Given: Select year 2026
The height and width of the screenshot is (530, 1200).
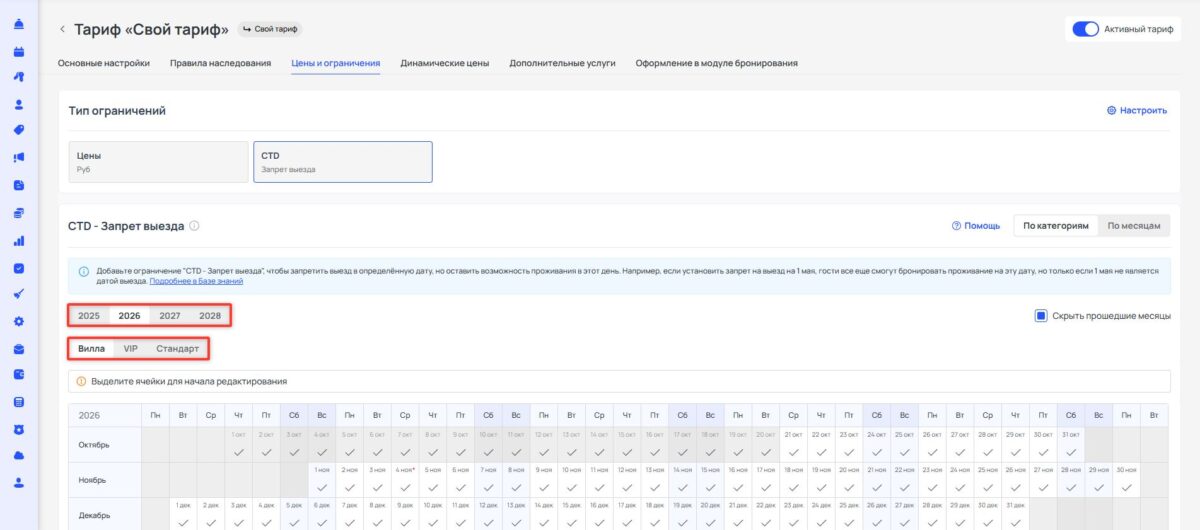Looking at the screenshot, I should [129, 316].
